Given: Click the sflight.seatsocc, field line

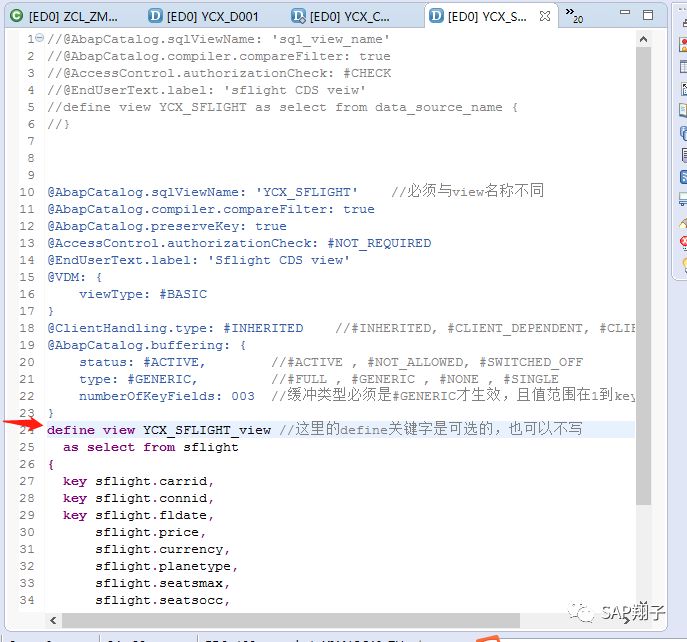Looking at the screenshot, I should tap(163, 601).
